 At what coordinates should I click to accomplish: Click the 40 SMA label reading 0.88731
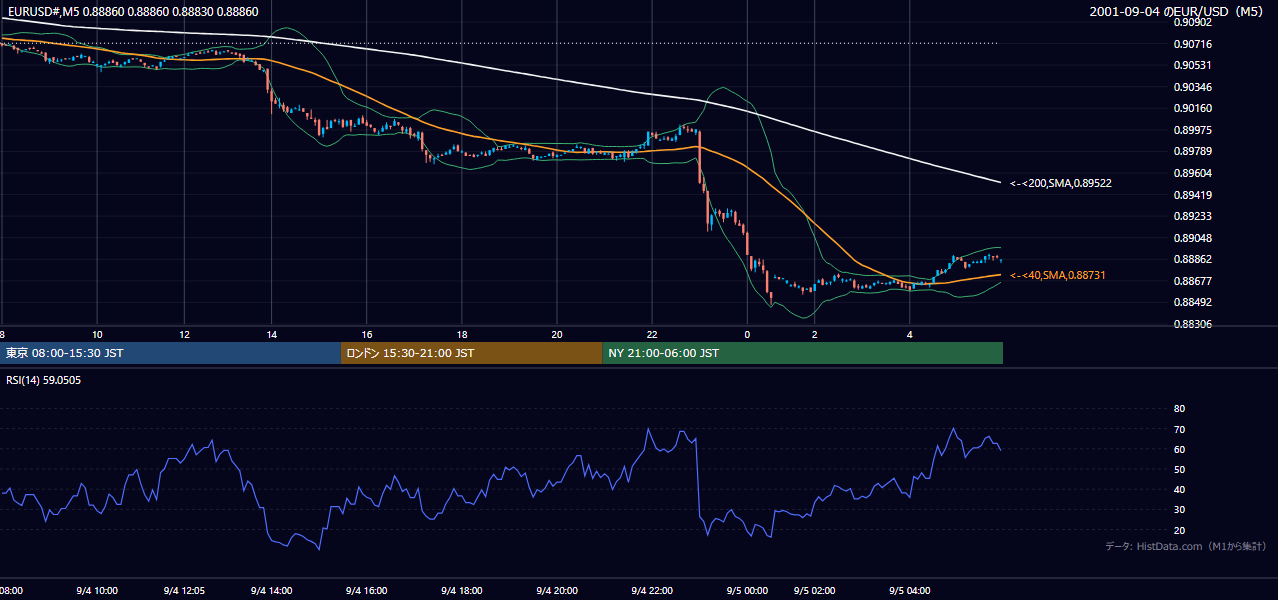pyautogui.click(x=1058, y=275)
